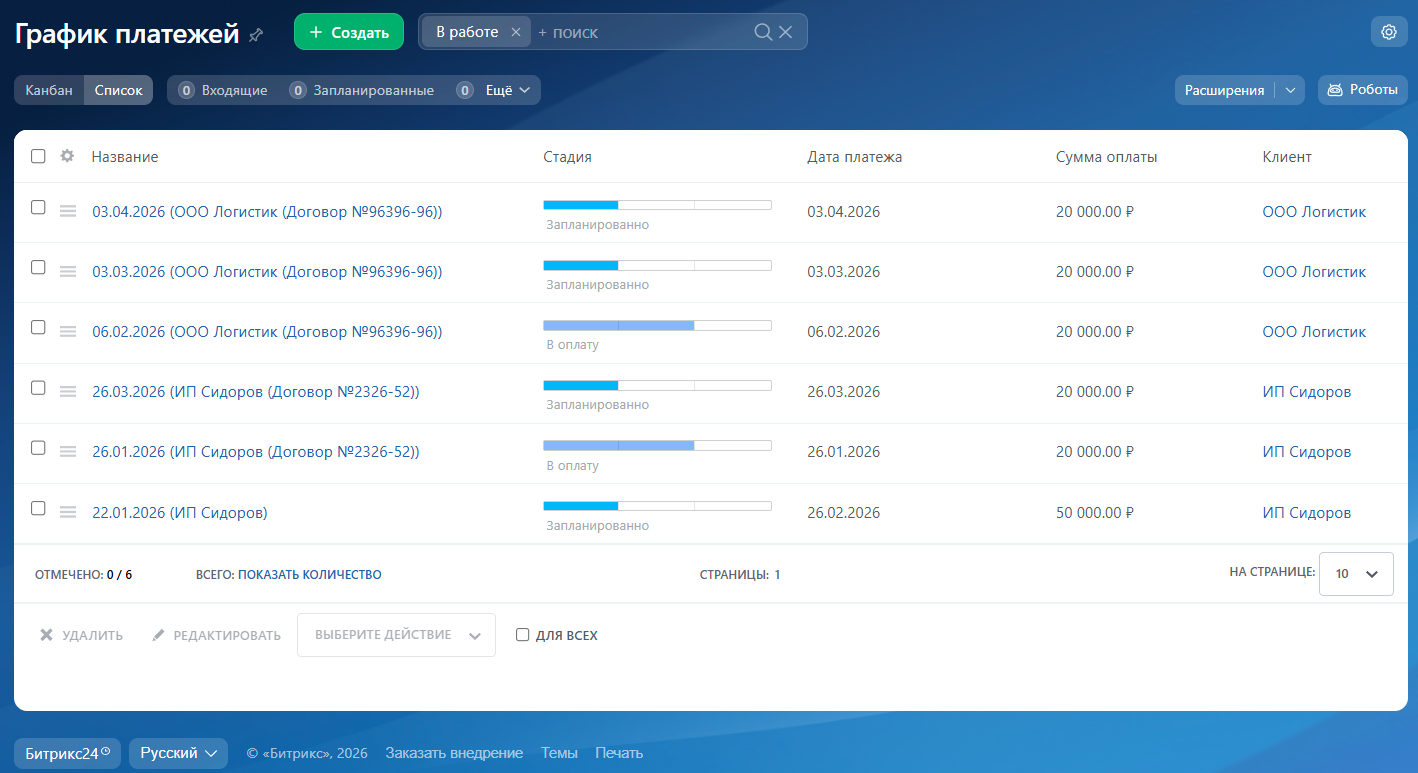This screenshot has height=773, width=1418.
Task: Click the 'Показать количество' link
Action: [309, 575]
